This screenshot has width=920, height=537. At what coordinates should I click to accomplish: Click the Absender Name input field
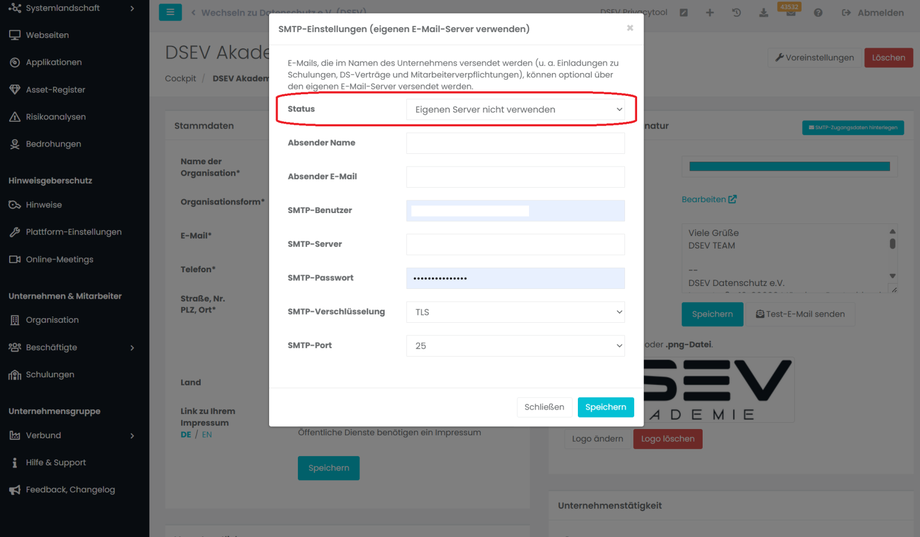(x=515, y=143)
